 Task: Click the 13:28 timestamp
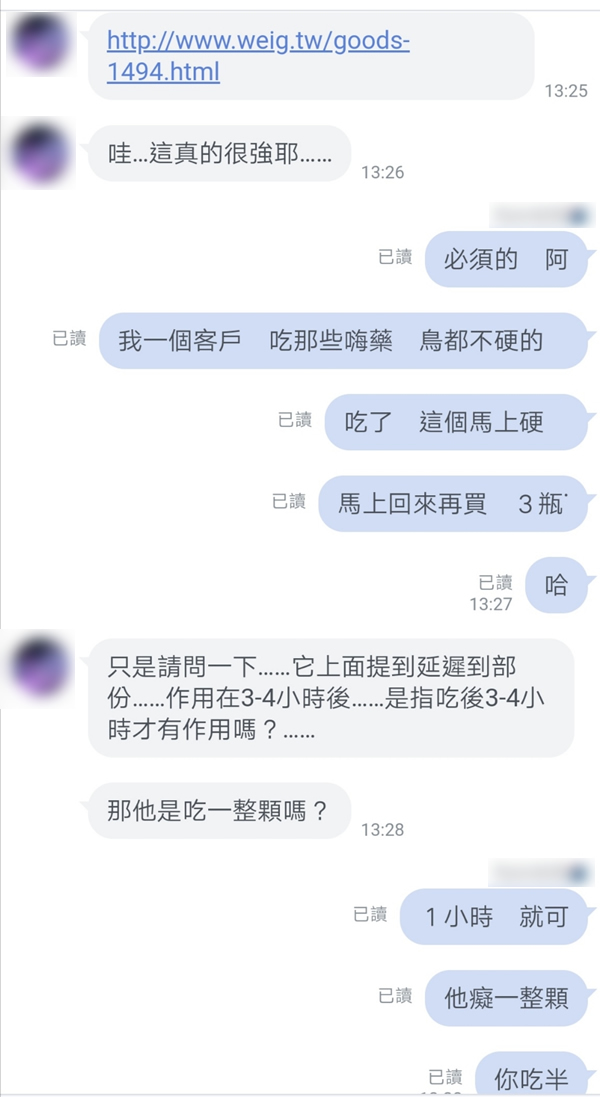tap(383, 830)
